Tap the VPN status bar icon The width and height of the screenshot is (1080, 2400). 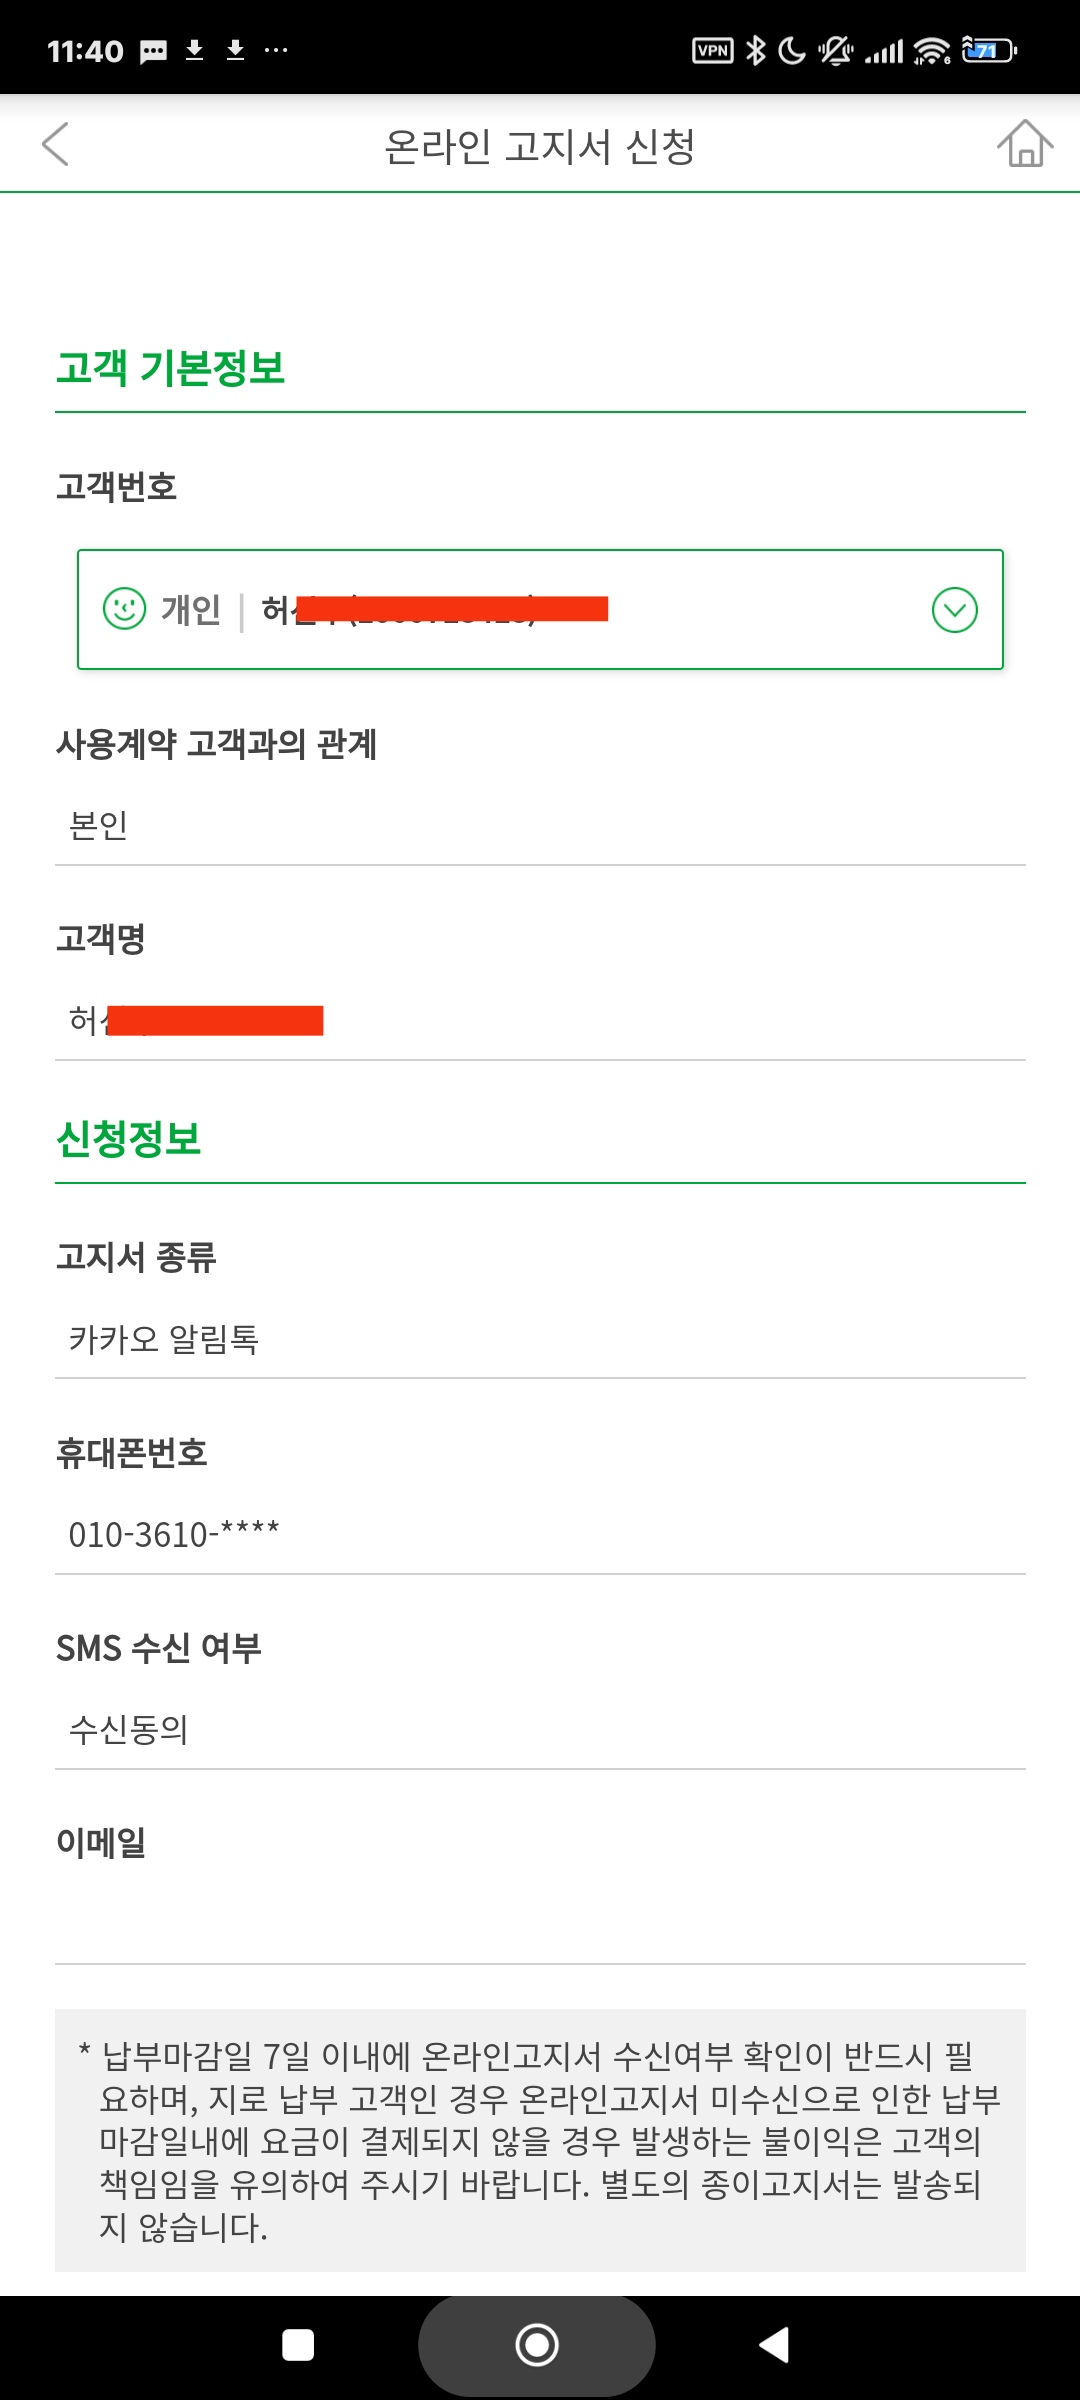click(x=713, y=50)
